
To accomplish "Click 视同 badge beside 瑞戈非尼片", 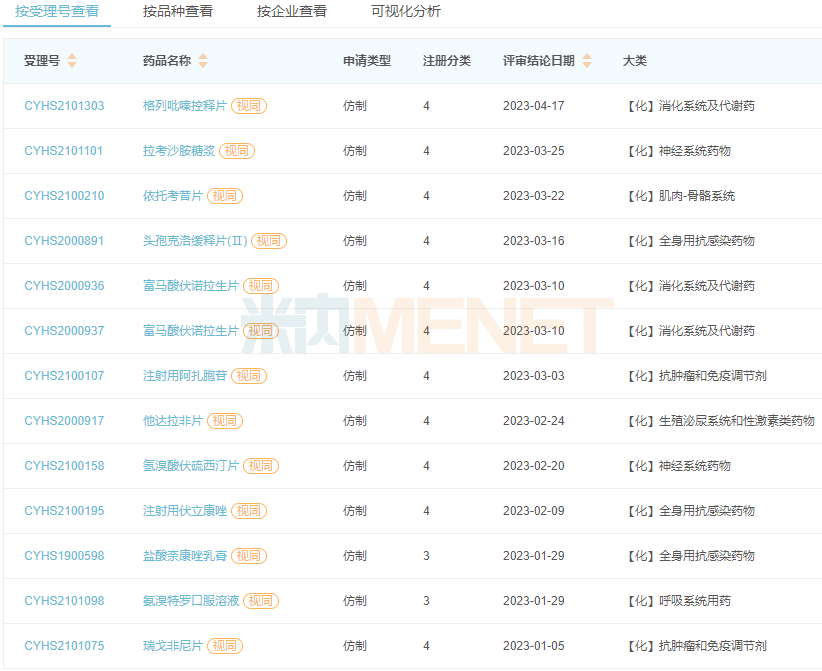I will click(x=225, y=646).
